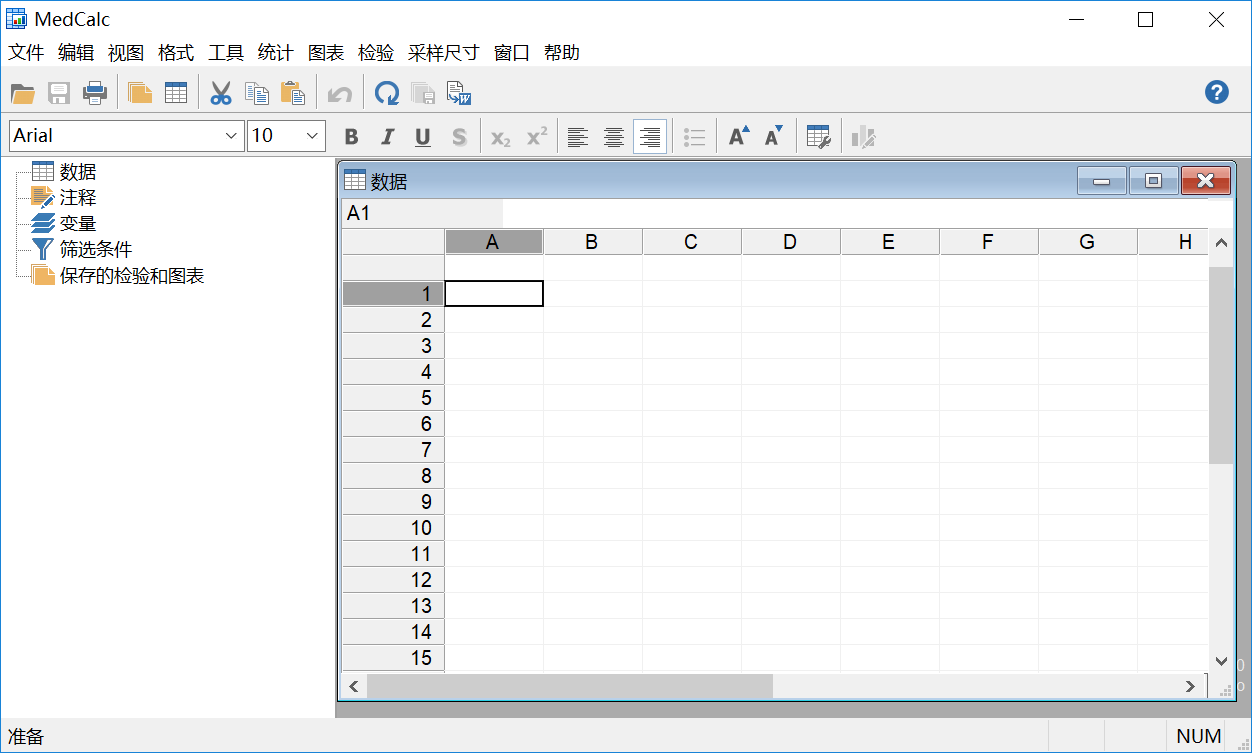The height and width of the screenshot is (753, 1252).
Task: Click the horizontal scrollbar thumb of data window
Action: click(570, 686)
